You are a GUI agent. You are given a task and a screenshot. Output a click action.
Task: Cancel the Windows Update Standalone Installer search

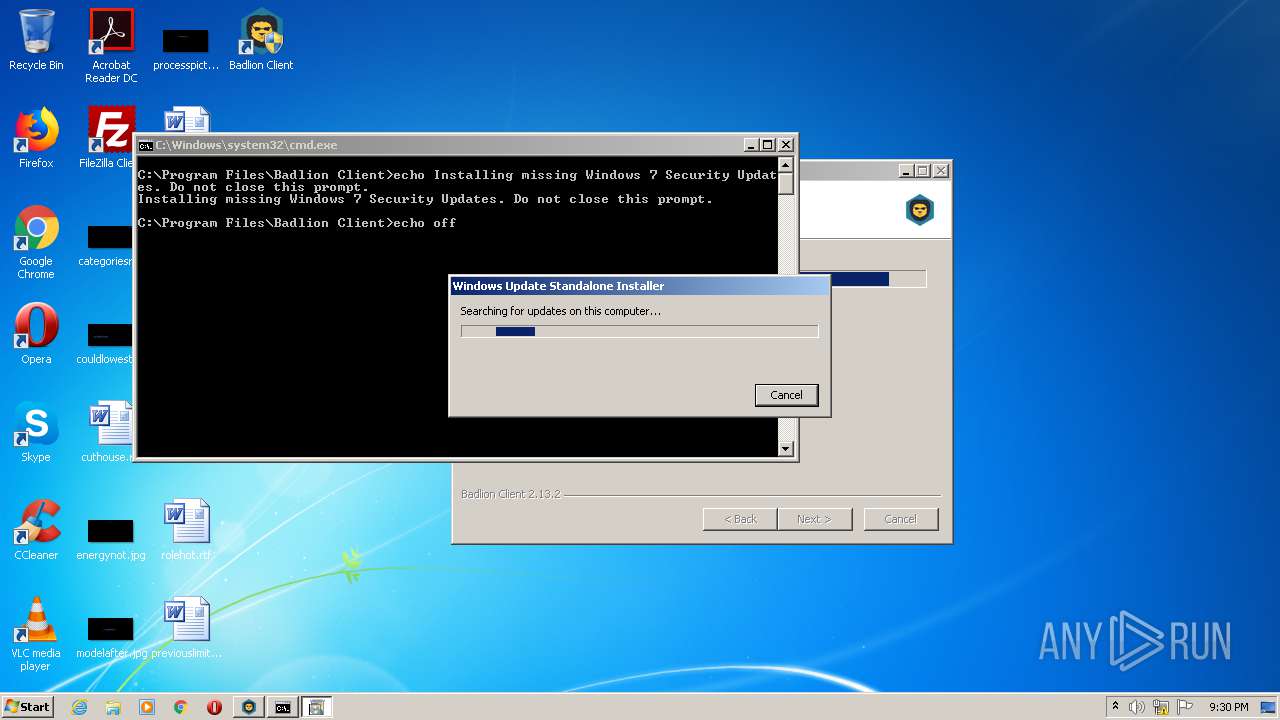[x=786, y=395]
